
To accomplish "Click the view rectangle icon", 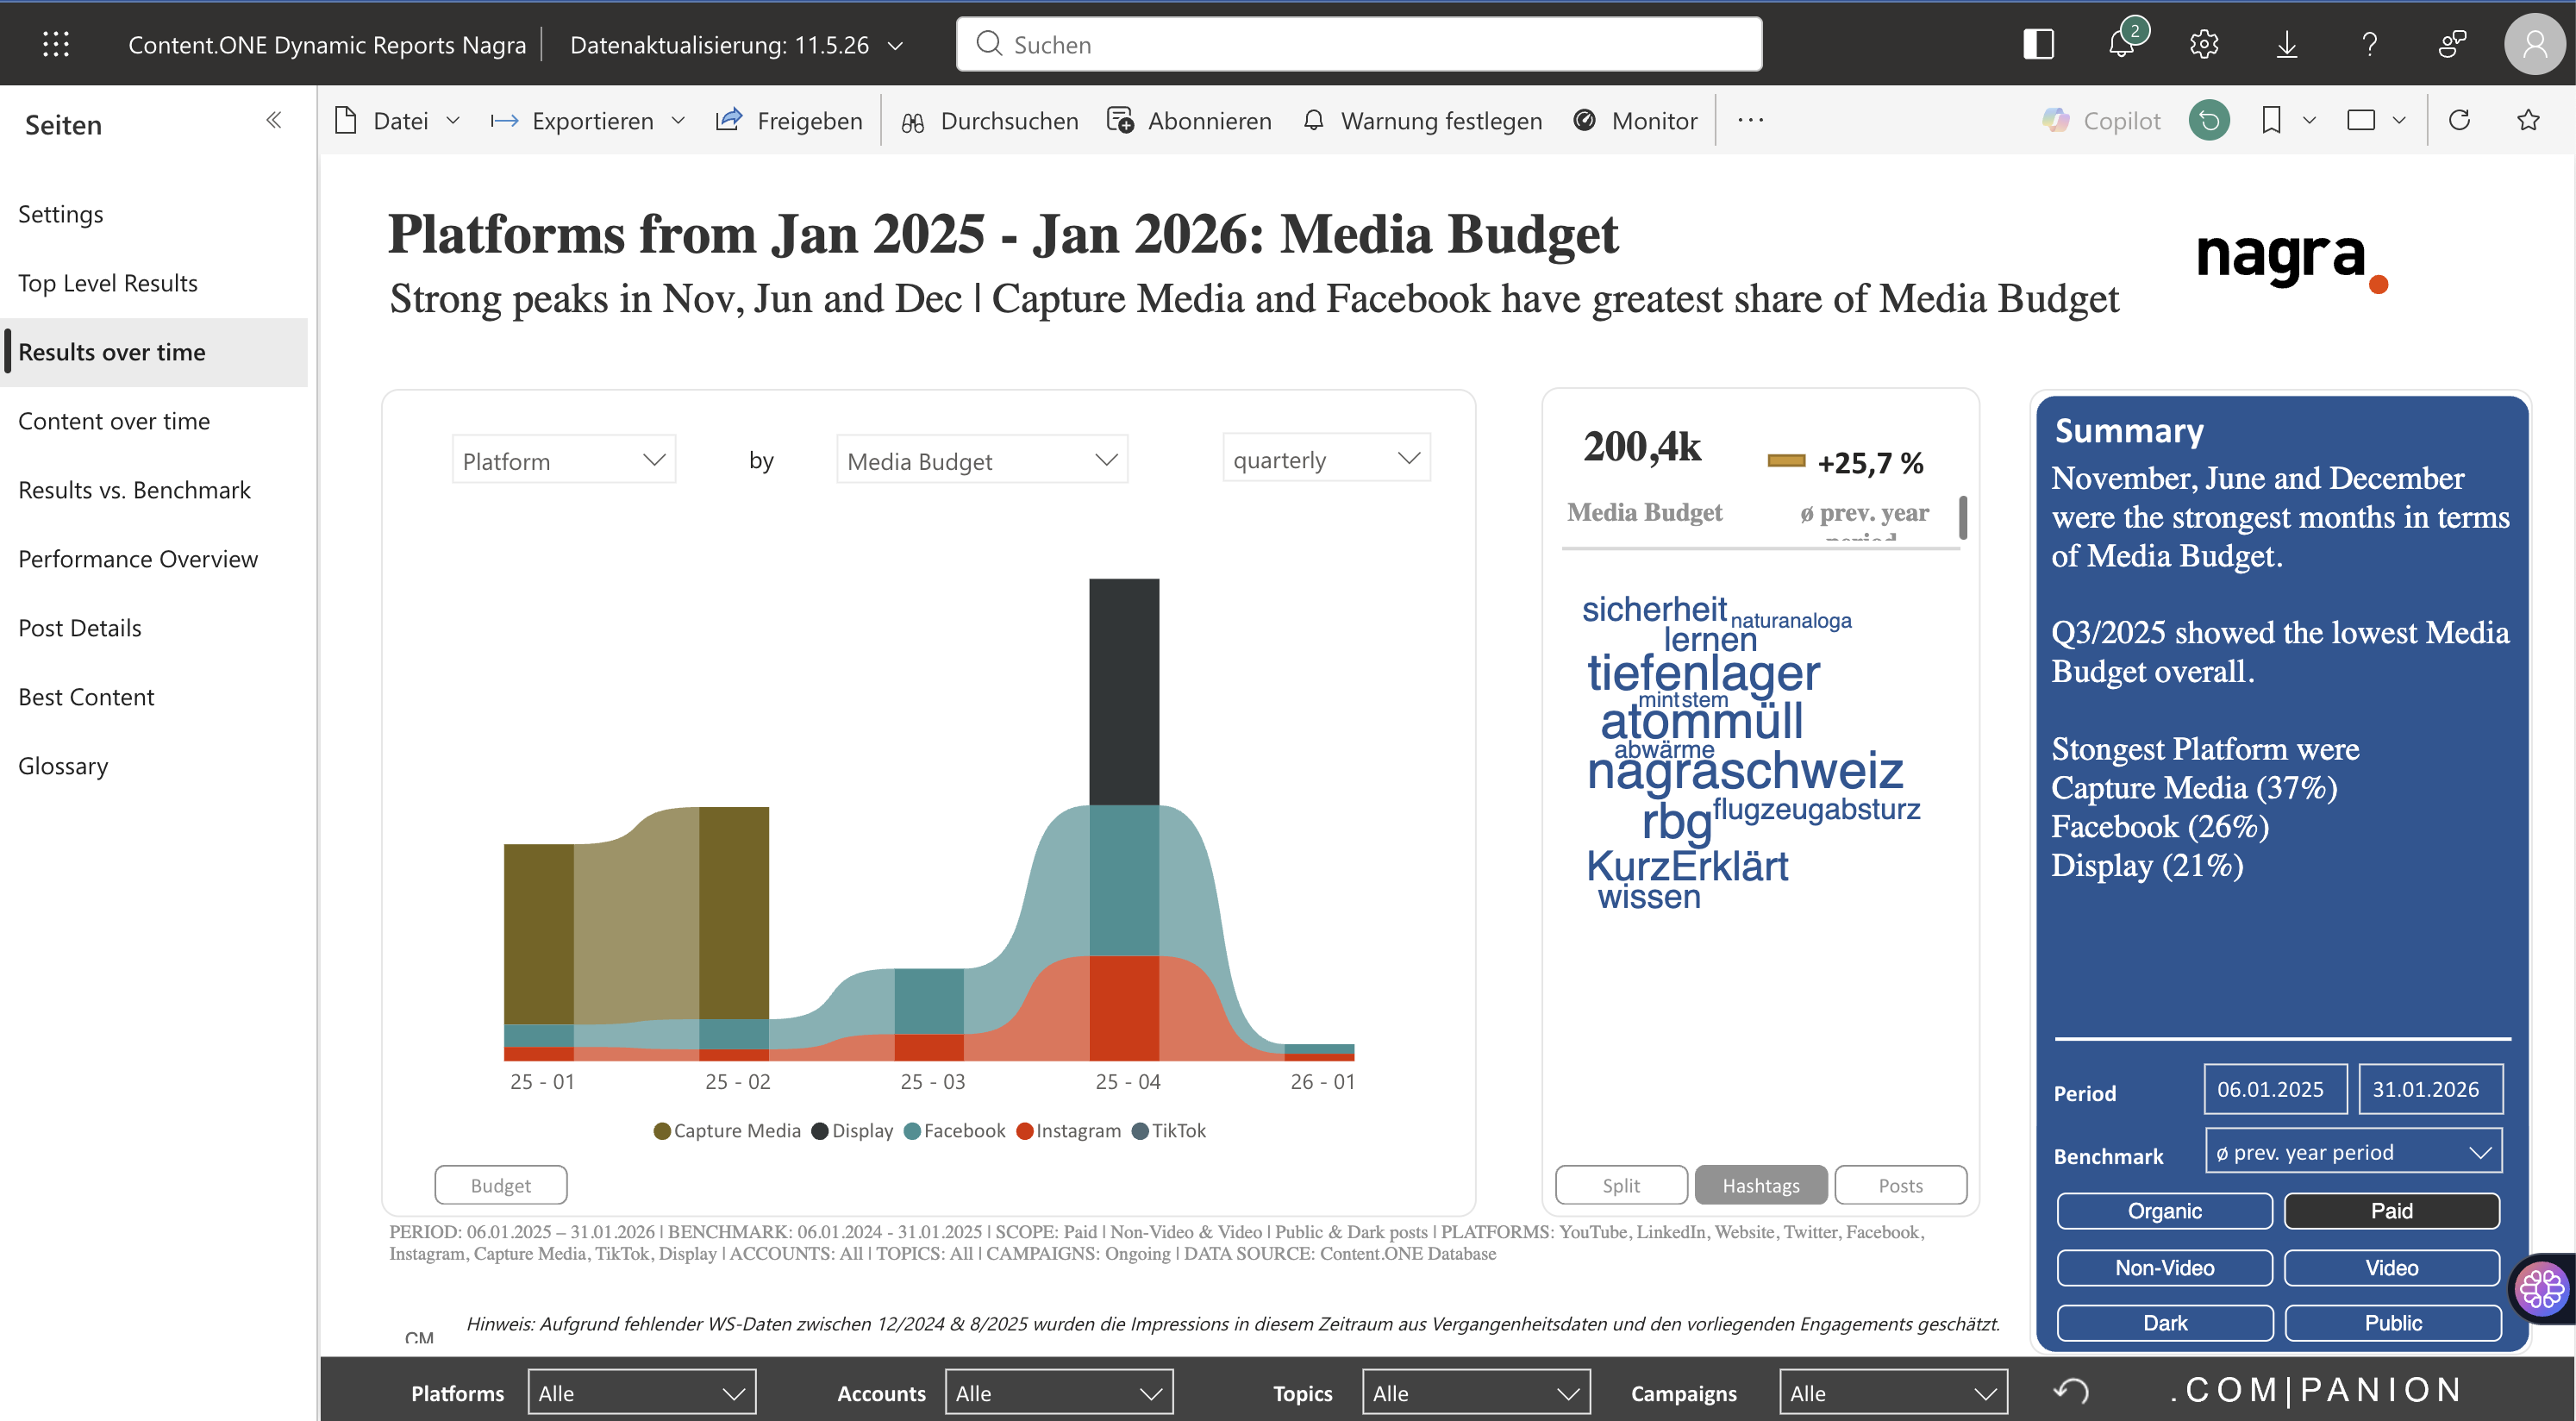I will 2361,121.
